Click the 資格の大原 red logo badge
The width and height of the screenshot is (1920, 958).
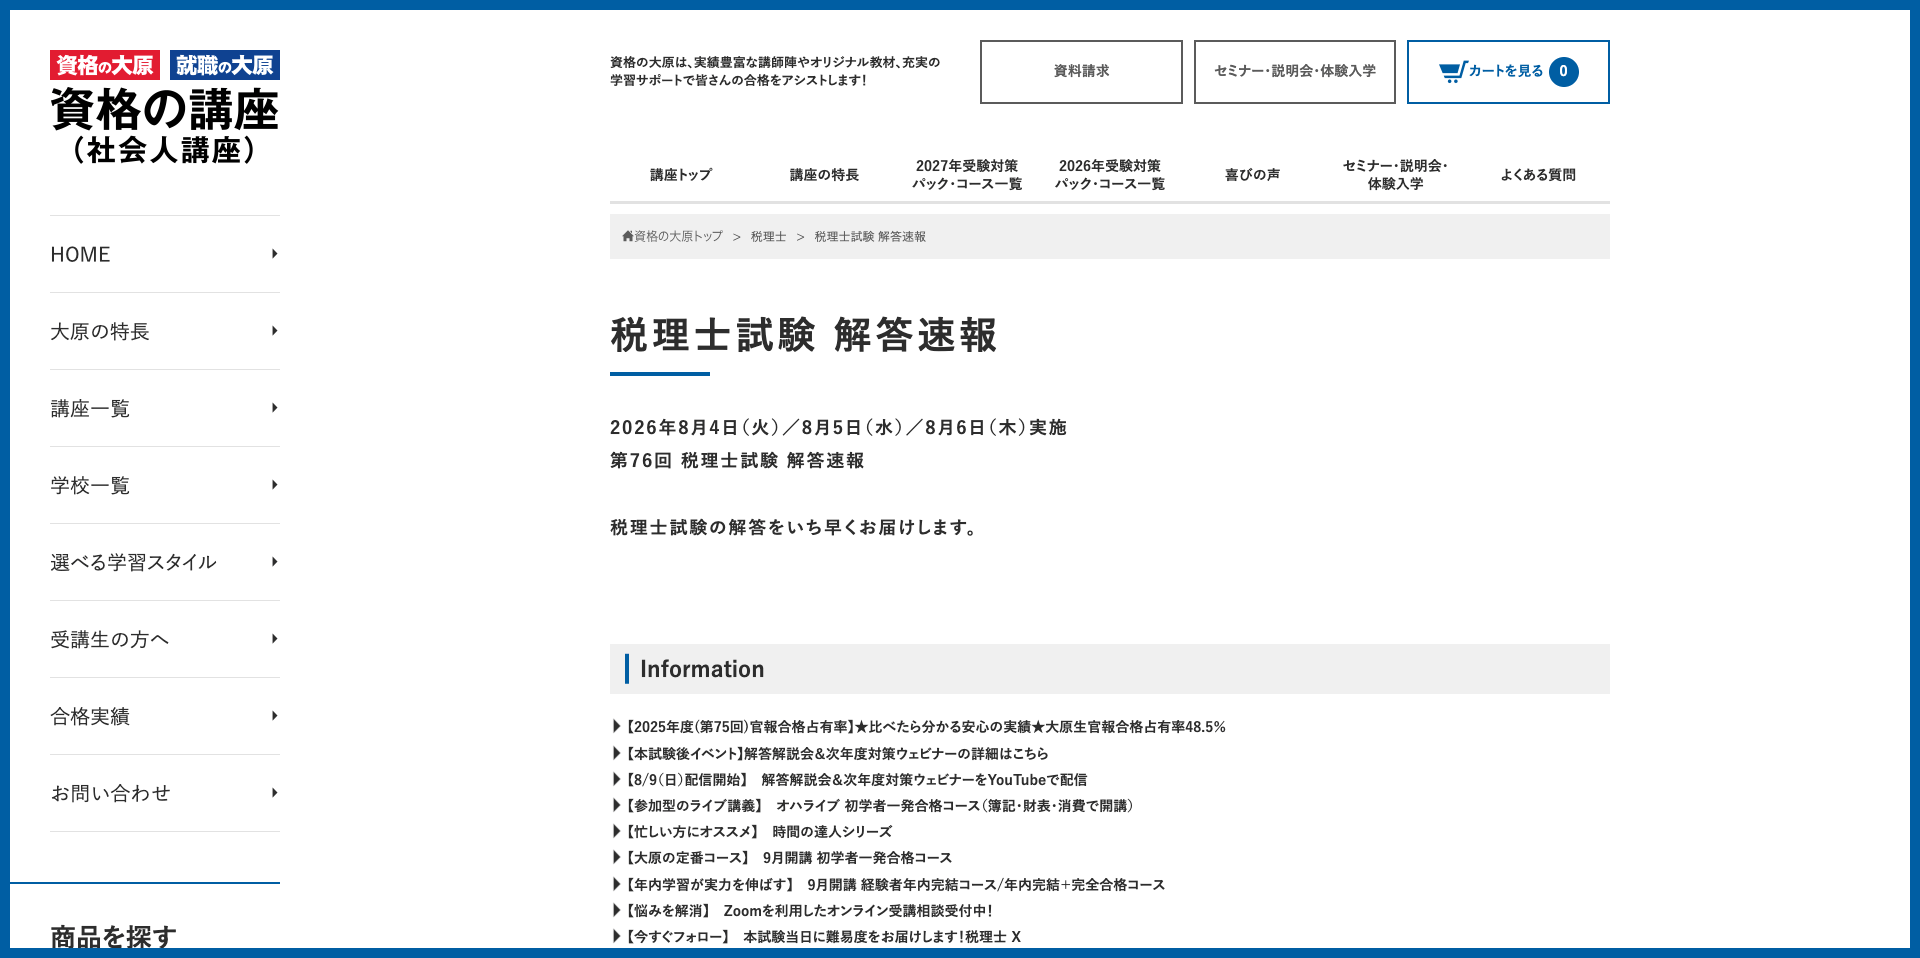(105, 65)
